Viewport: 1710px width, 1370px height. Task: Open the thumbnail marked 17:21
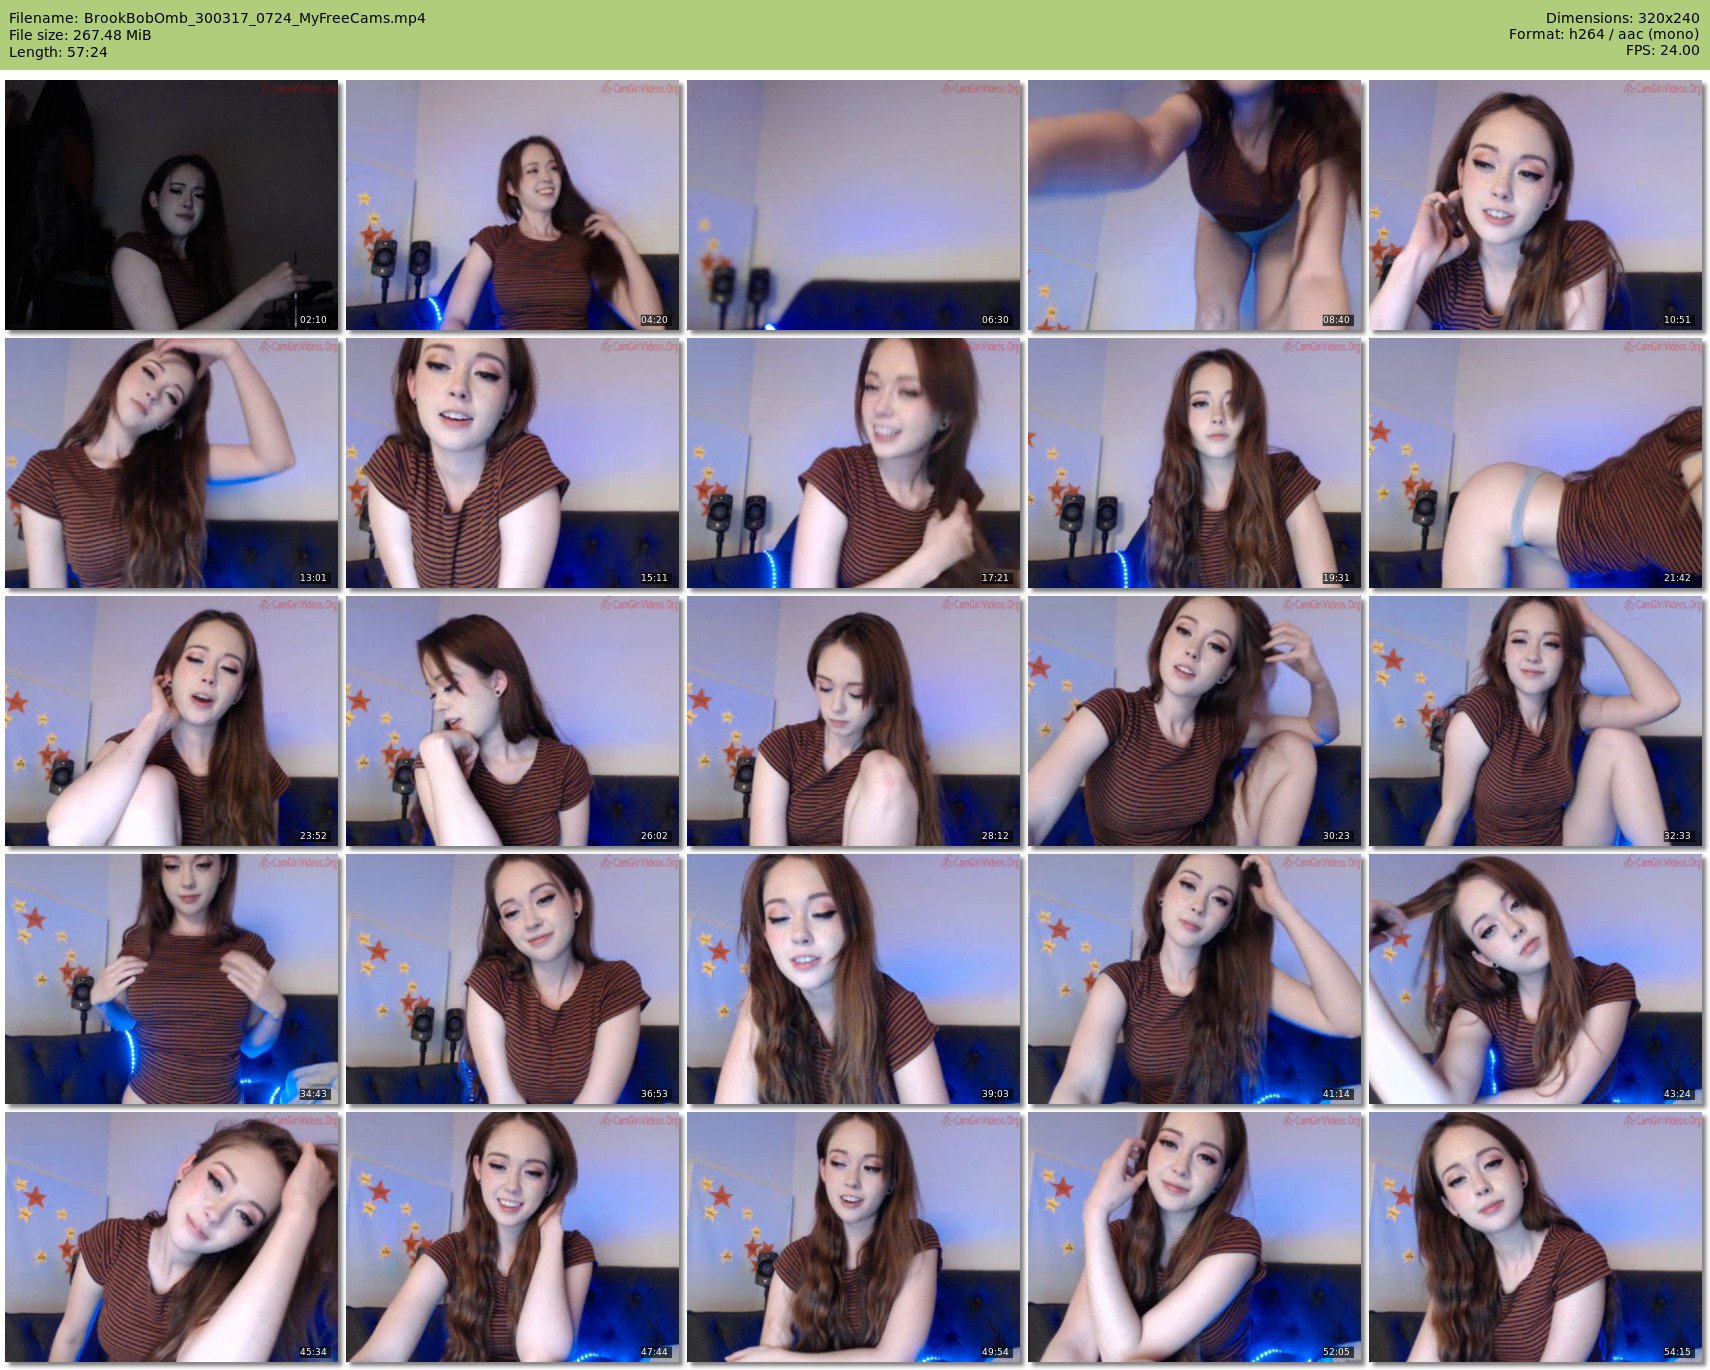(x=853, y=463)
